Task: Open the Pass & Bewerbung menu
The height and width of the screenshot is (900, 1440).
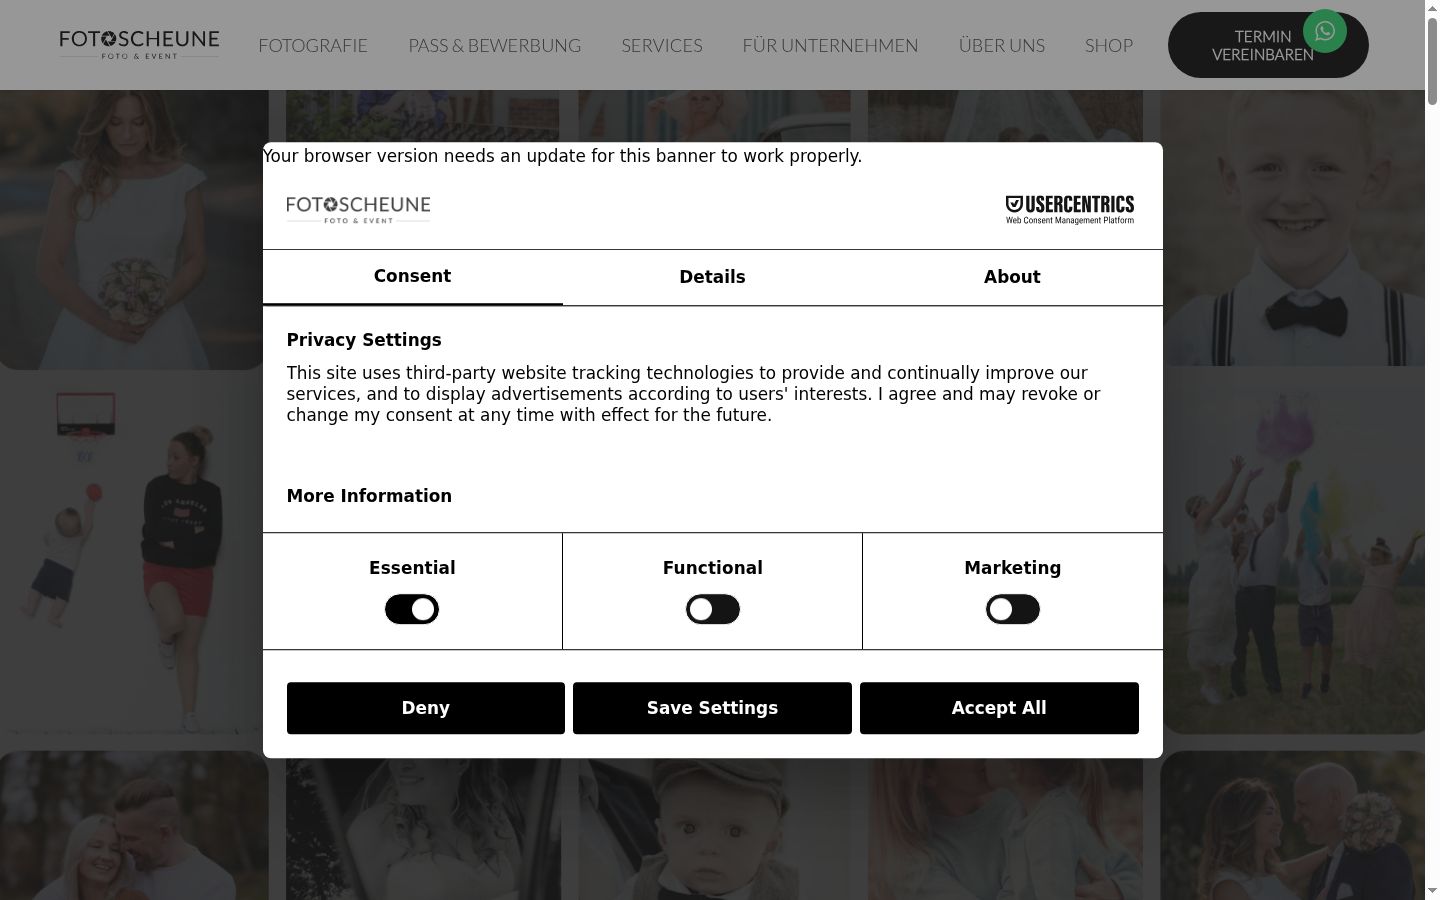Action: tap(494, 45)
